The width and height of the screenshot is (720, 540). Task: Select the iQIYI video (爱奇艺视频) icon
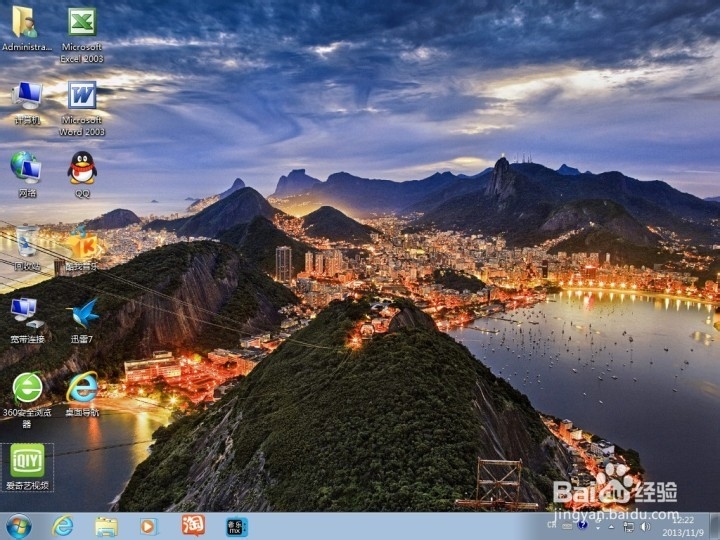[27, 467]
